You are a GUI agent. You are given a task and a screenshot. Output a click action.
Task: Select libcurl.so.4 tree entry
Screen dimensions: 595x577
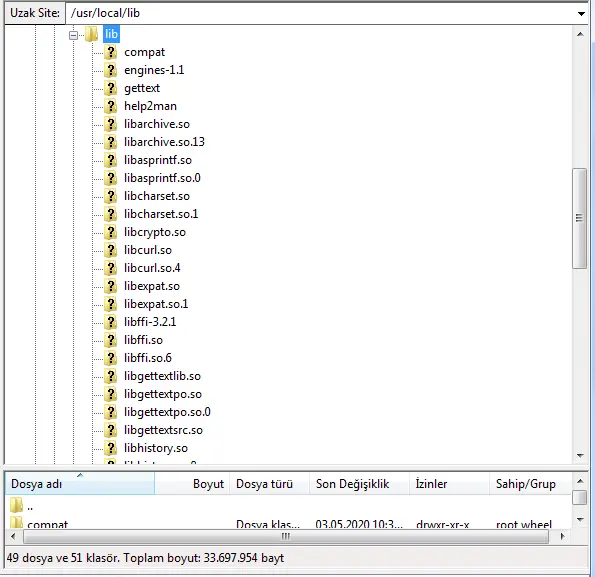point(152,268)
